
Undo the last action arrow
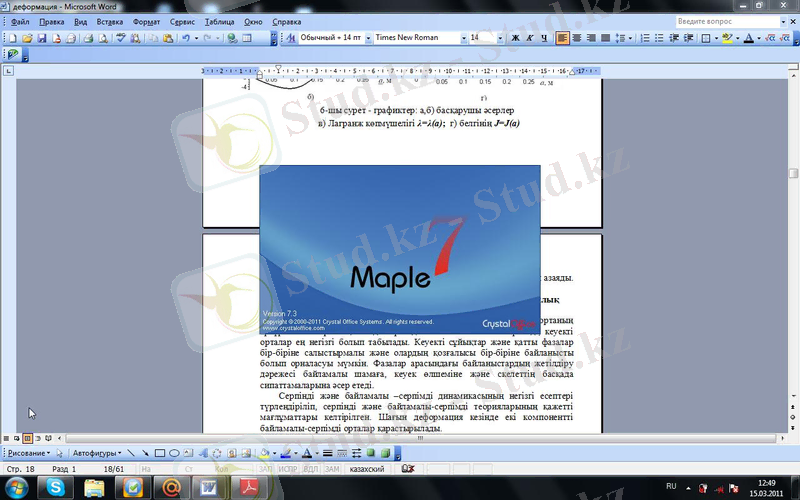click(x=186, y=38)
